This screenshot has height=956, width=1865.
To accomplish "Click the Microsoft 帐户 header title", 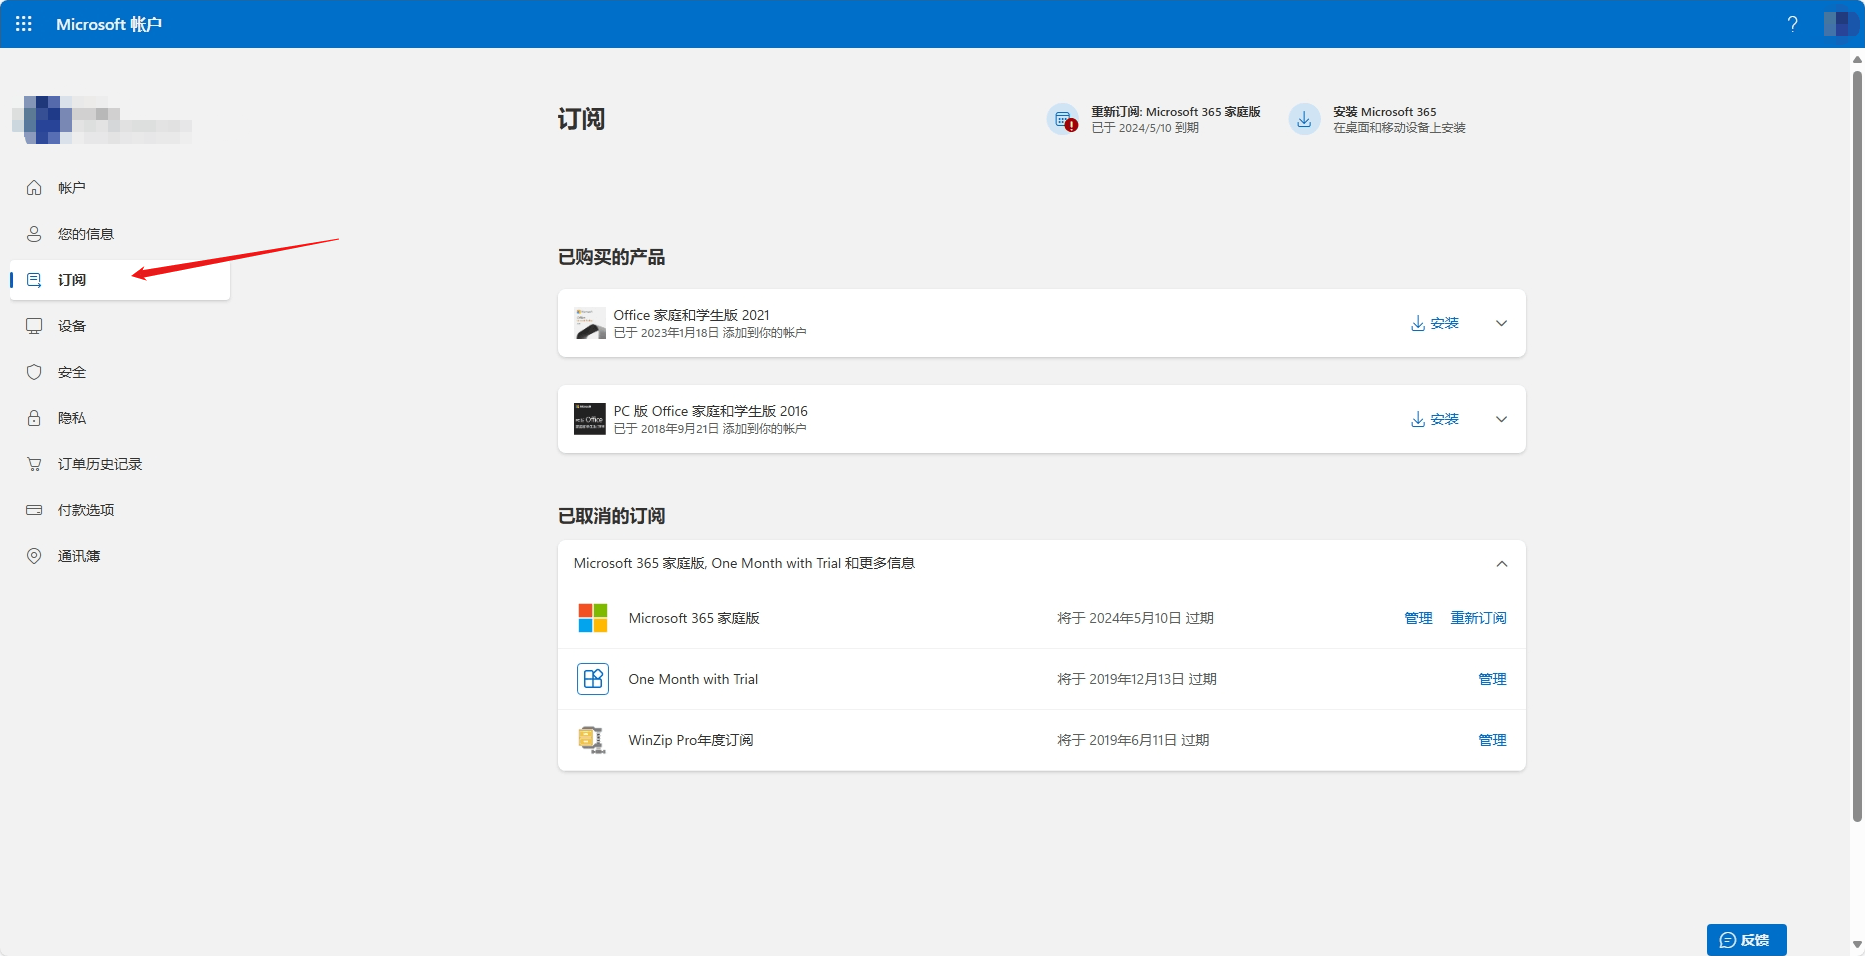I will [x=109, y=24].
